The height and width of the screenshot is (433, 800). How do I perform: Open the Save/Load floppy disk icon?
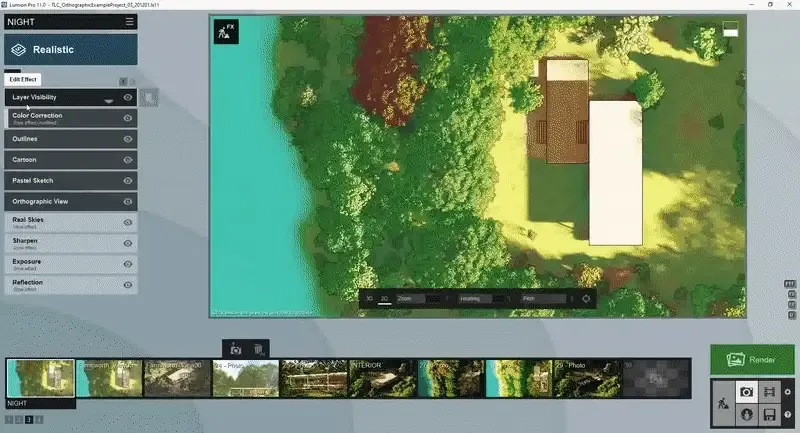click(x=769, y=414)
